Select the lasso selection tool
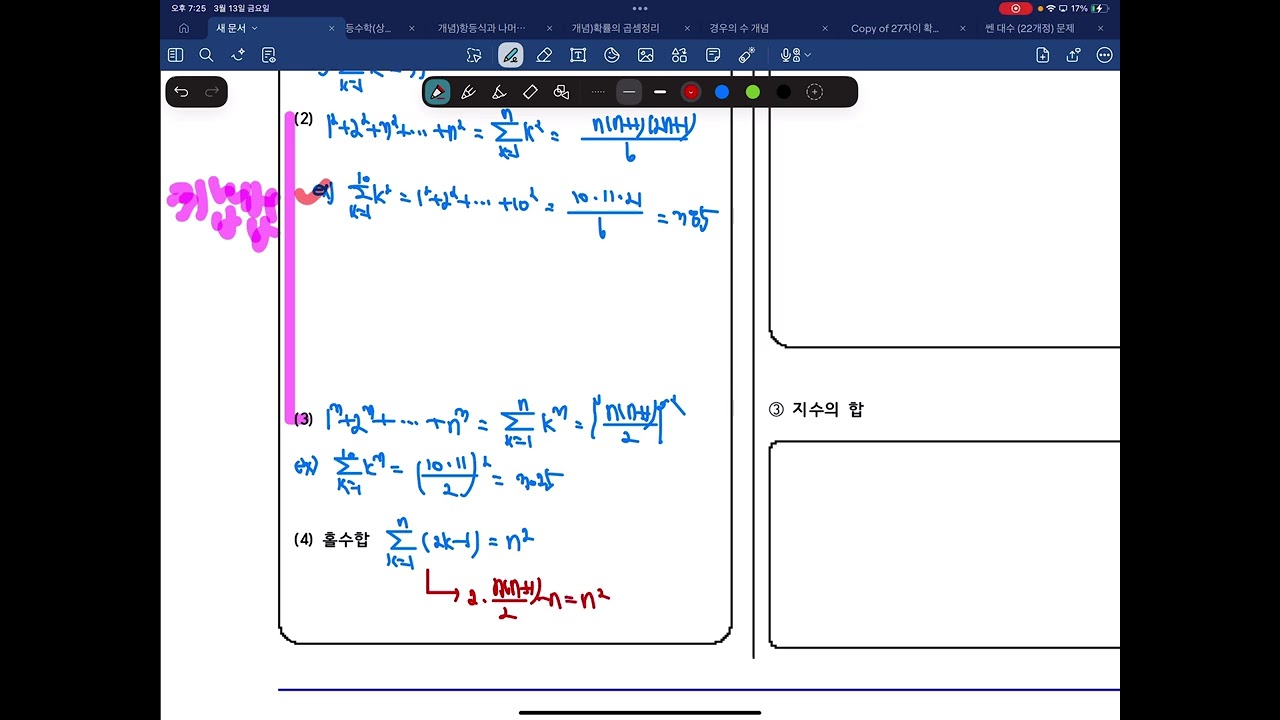The width and height of the screenshot is (1280, 720). pos(474,55)
